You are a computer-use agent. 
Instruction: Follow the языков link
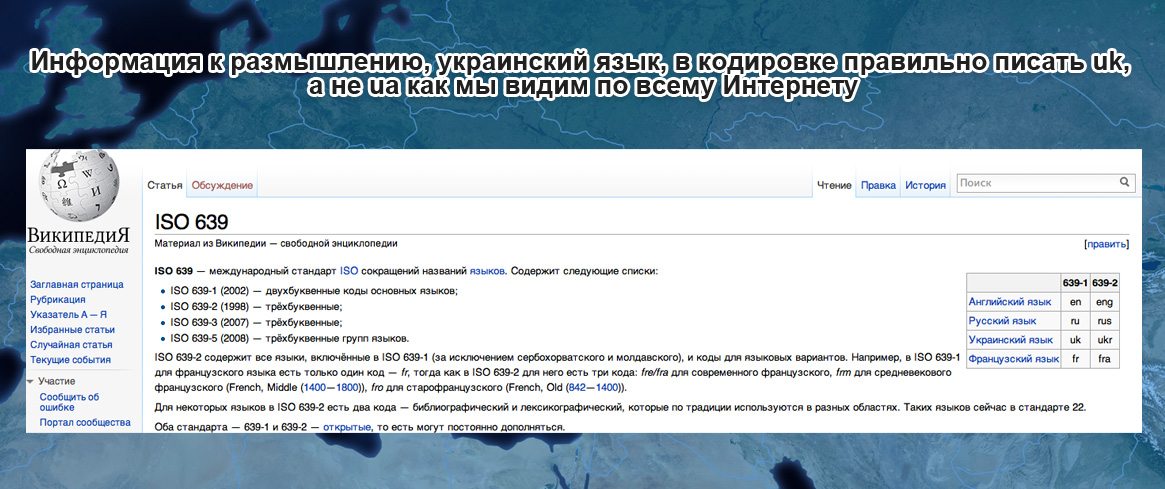tap(487, 271)
